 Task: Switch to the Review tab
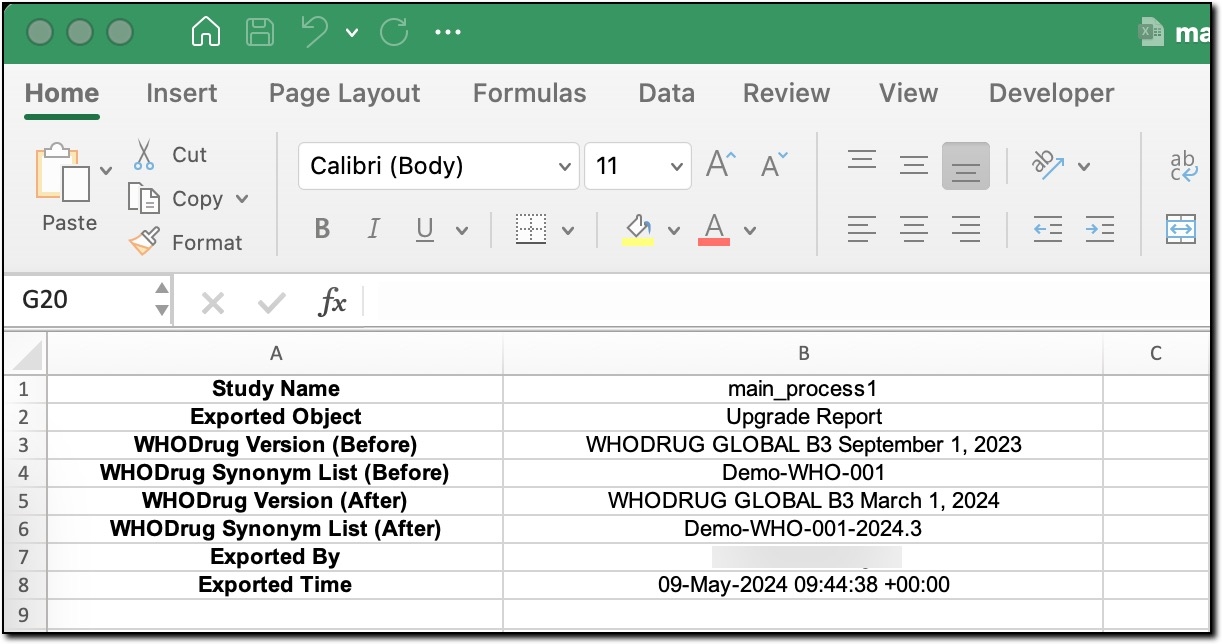786,93
